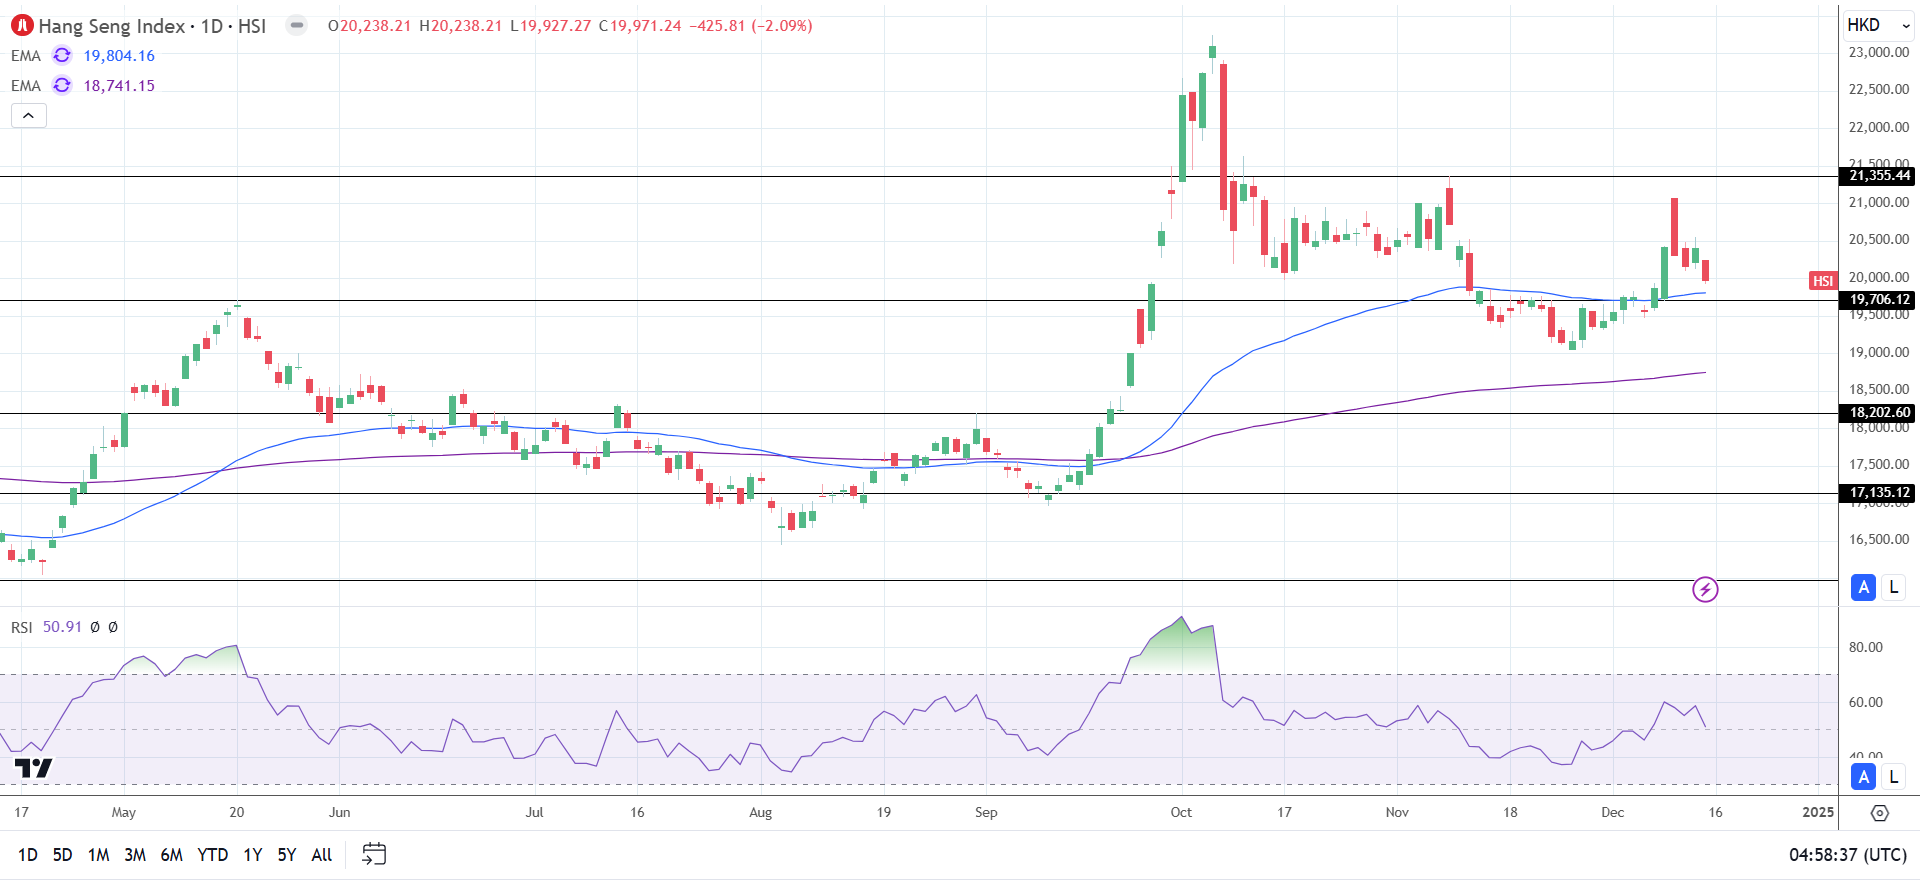The image size is (1920, 880).
Task: Click the closing price C19,971.24 text
Action: point(640,26)
